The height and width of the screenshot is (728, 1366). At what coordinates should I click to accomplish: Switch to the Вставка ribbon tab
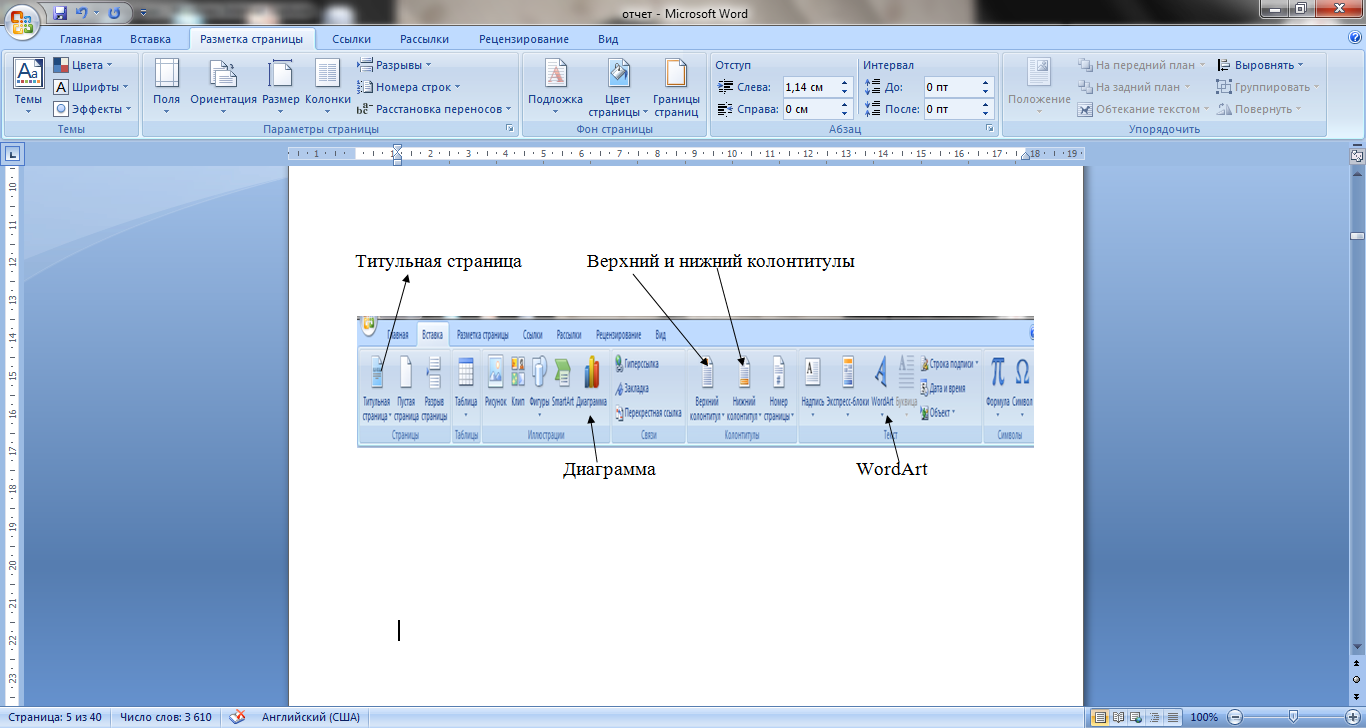tap(150, 39)
